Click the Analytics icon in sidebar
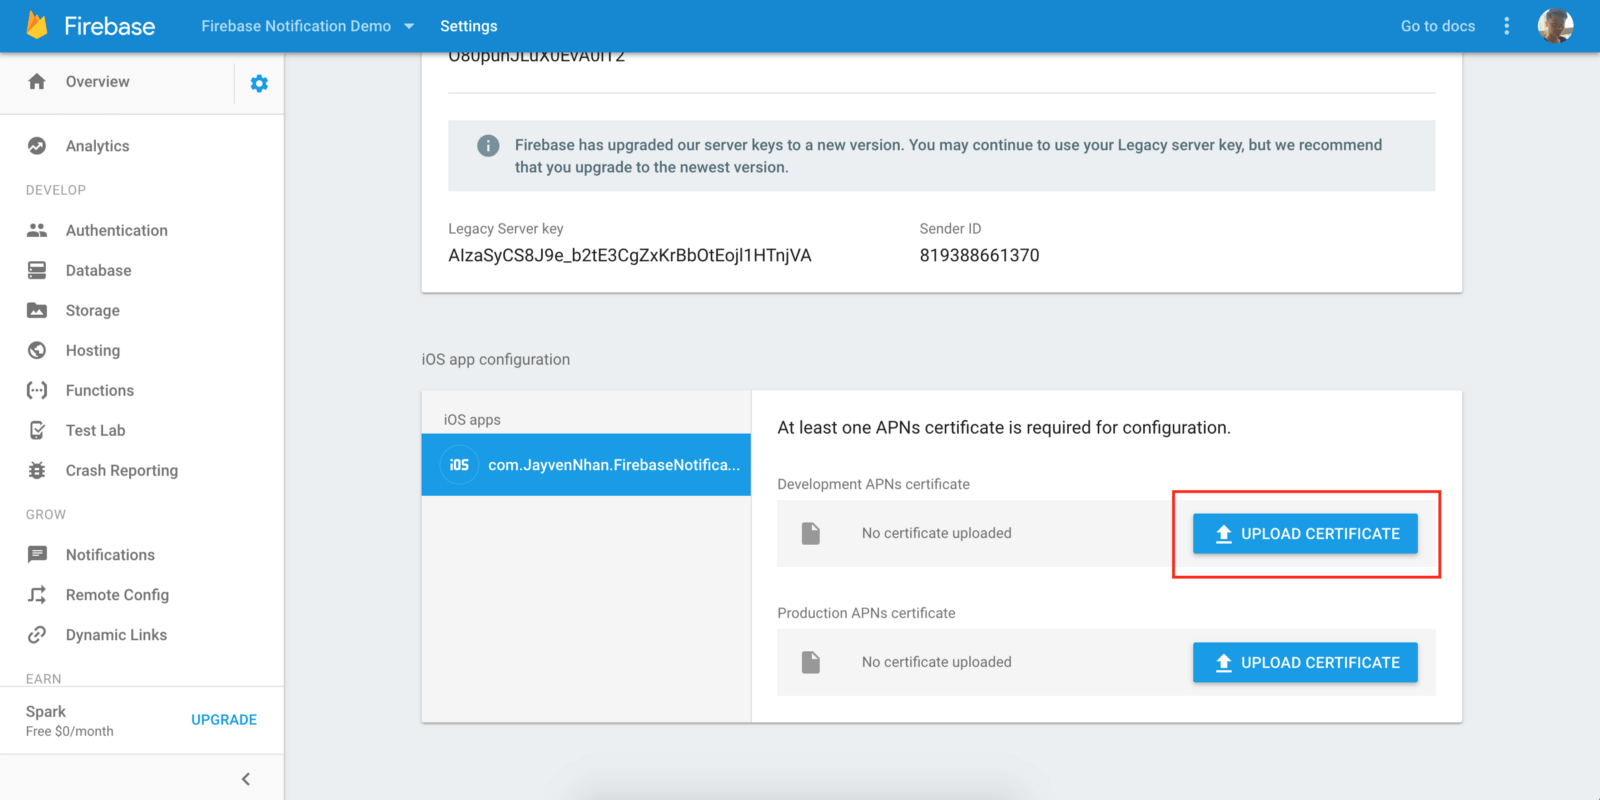The width and height of the screenshot is (1600, 800). tap(37, 146)
